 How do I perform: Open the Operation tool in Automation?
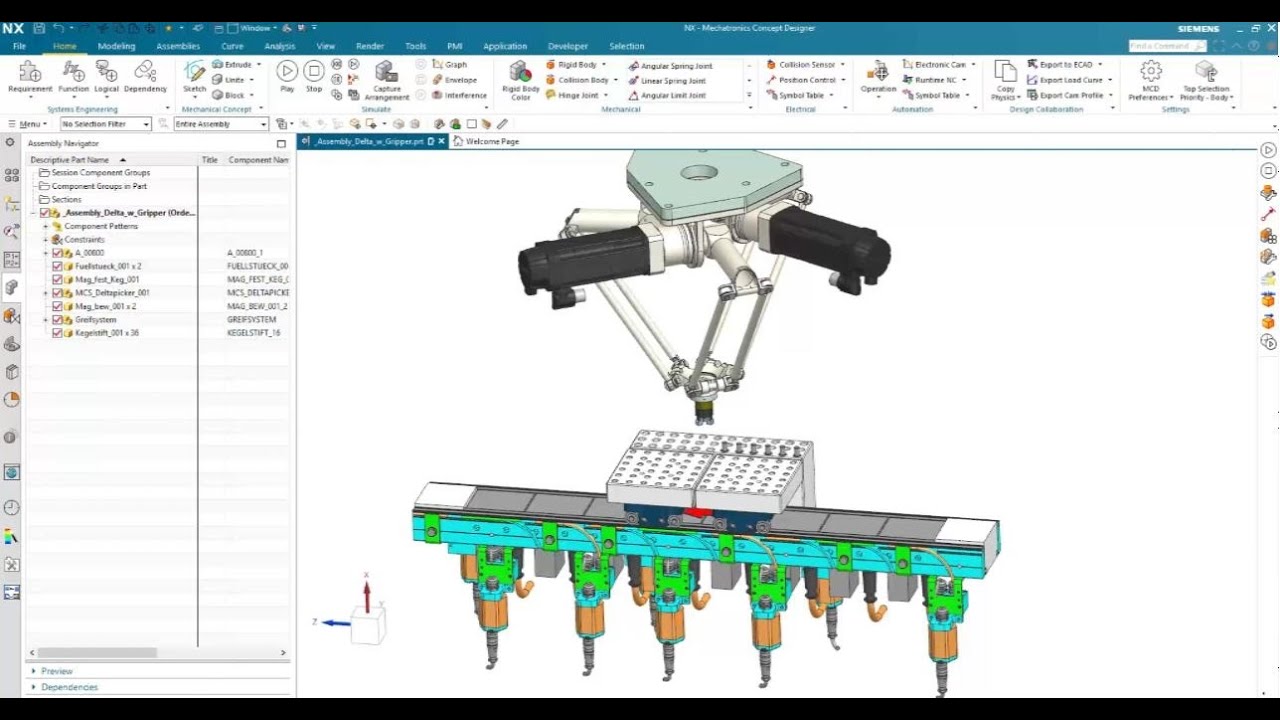878,76
